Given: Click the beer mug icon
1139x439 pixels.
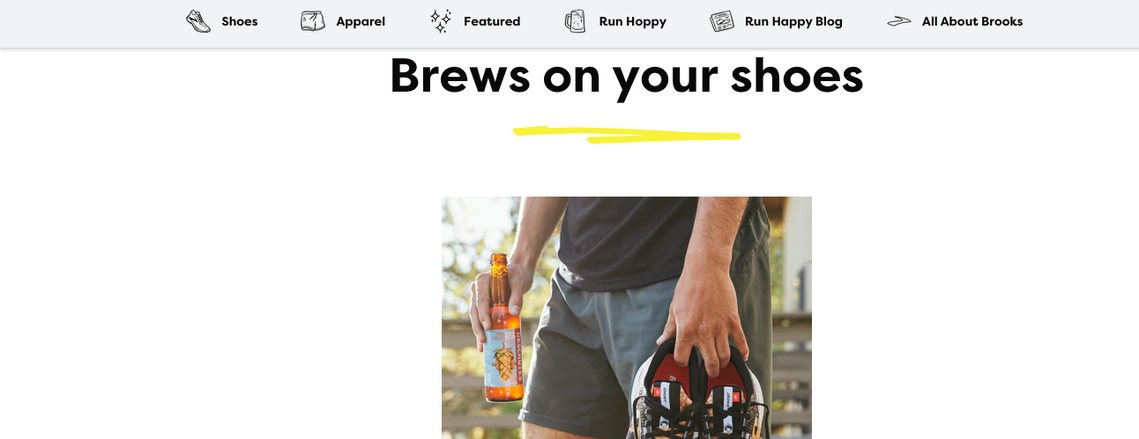Looking at the screenshot, I should 575,21.
